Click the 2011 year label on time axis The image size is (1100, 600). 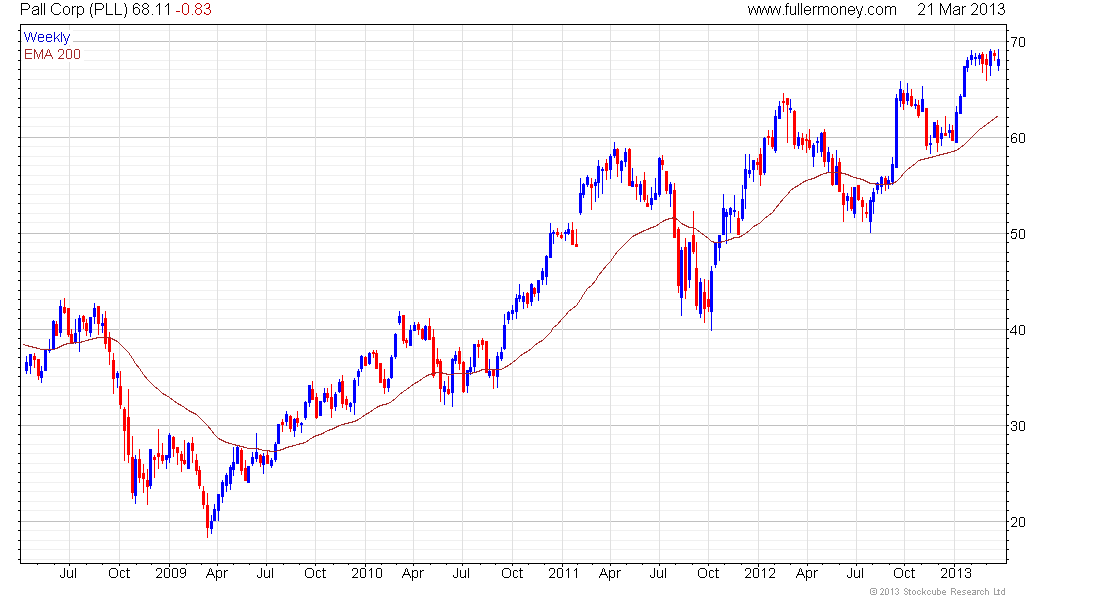tap(563, 573)
